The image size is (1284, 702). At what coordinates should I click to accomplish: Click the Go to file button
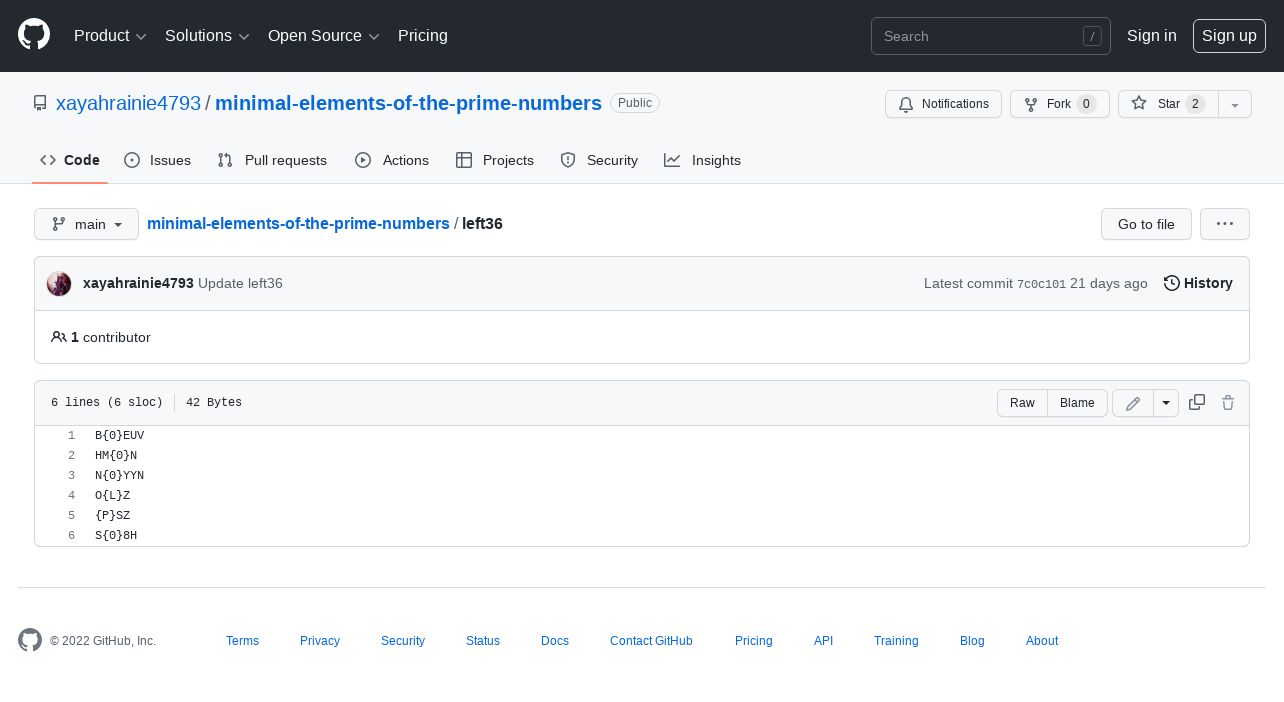pyautogui.click(x=1146, y=224)
